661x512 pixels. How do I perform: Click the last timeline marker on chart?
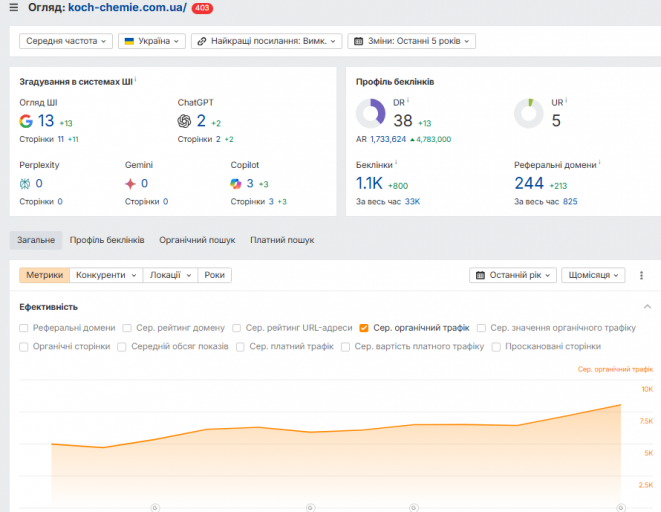tap(621, 507)
